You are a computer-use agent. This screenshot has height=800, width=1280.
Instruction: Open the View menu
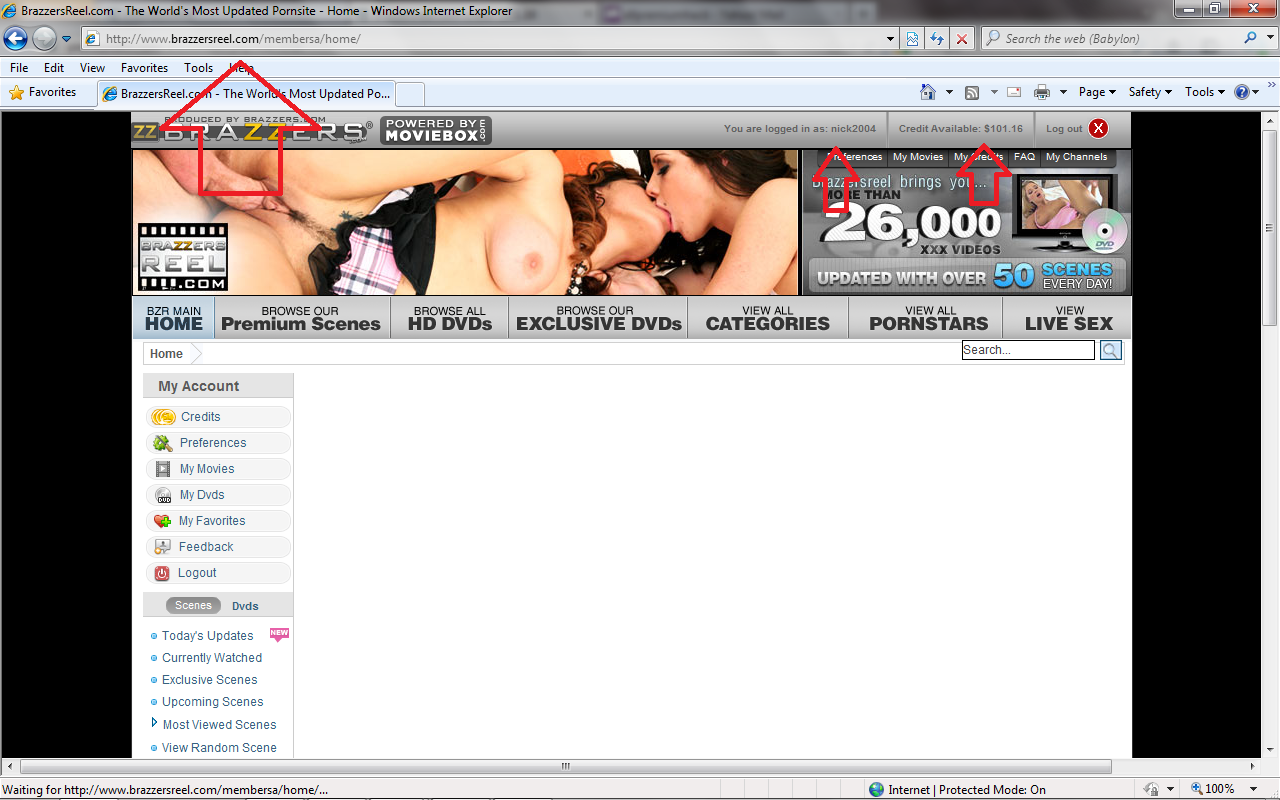coord(92,68)
